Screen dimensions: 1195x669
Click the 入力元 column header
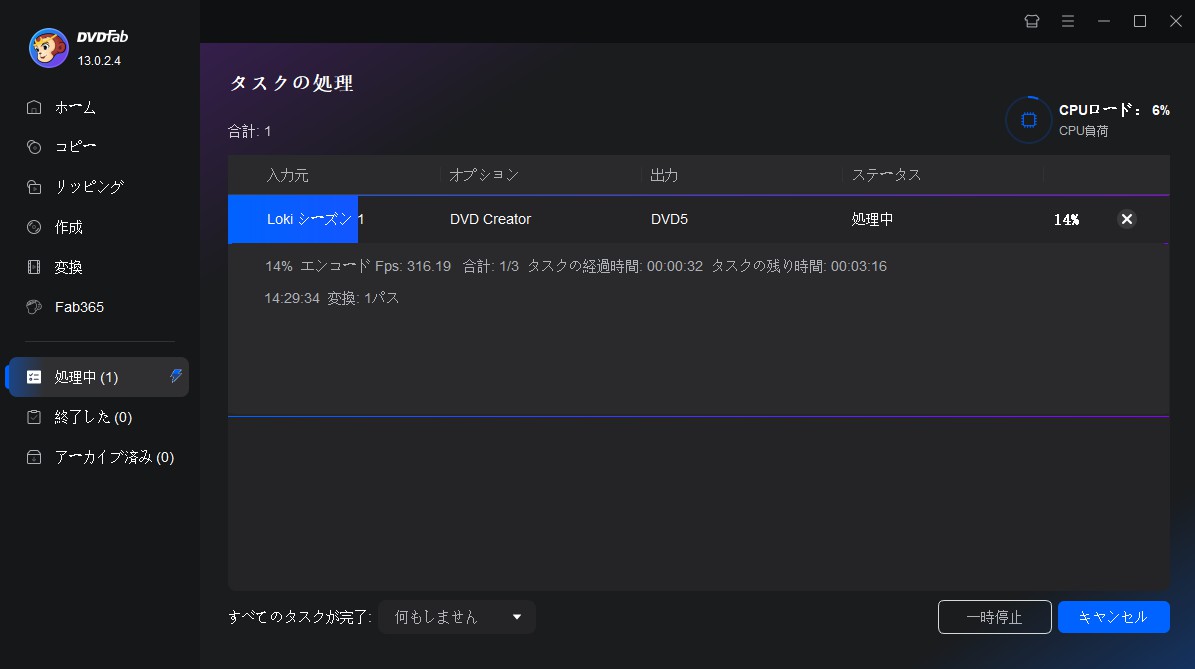(287, 175)
